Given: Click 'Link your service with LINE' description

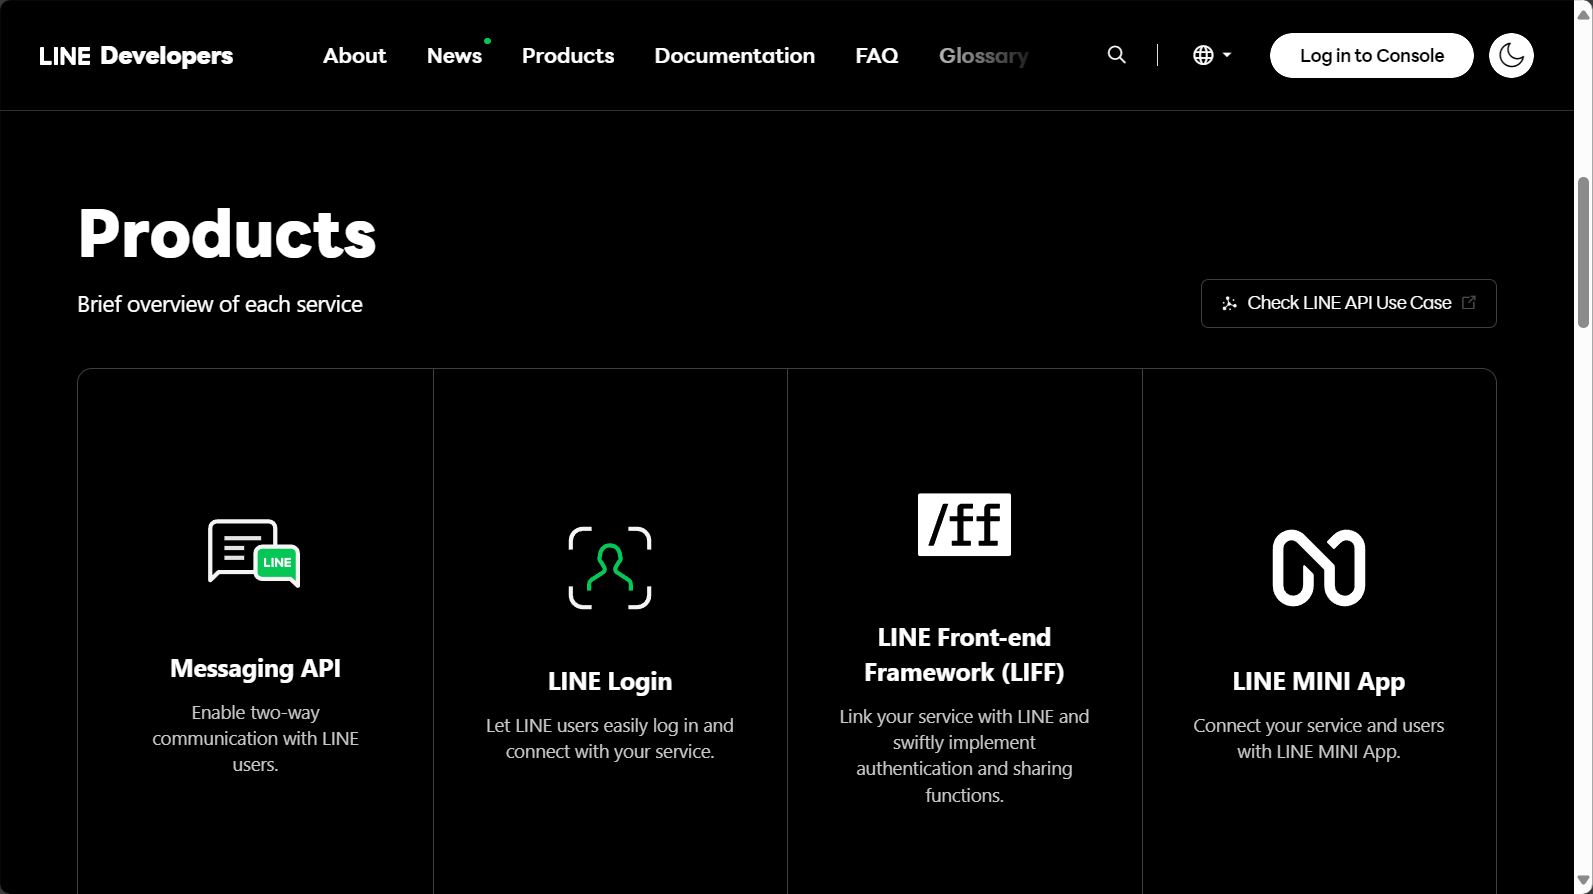Looking at the screenshot, I should coord(964,756).
